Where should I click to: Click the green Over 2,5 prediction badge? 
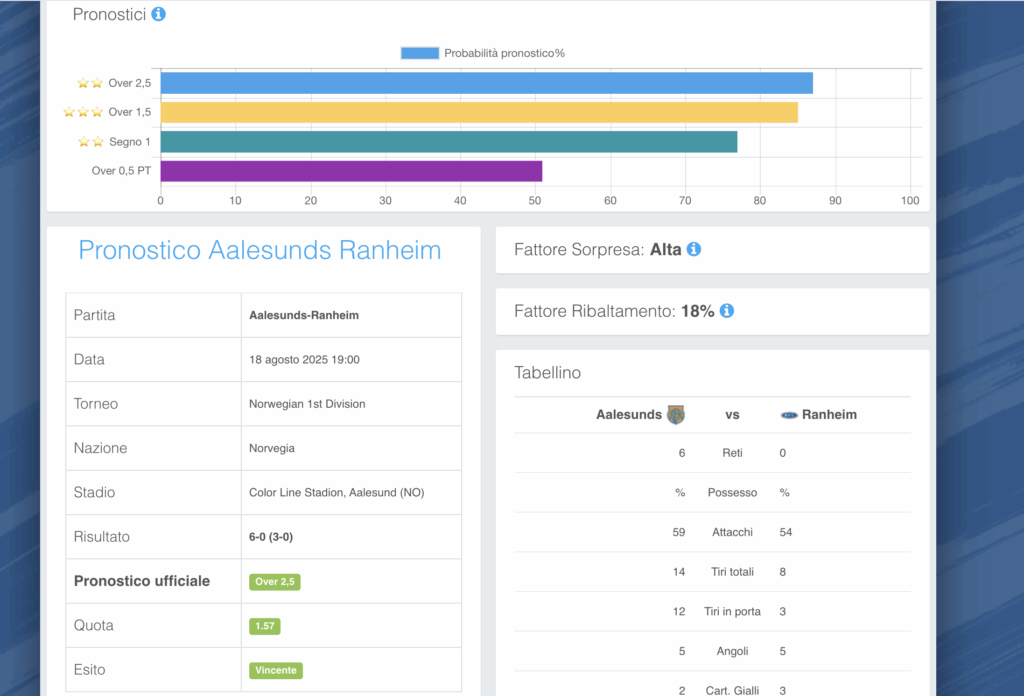[274, 582]
